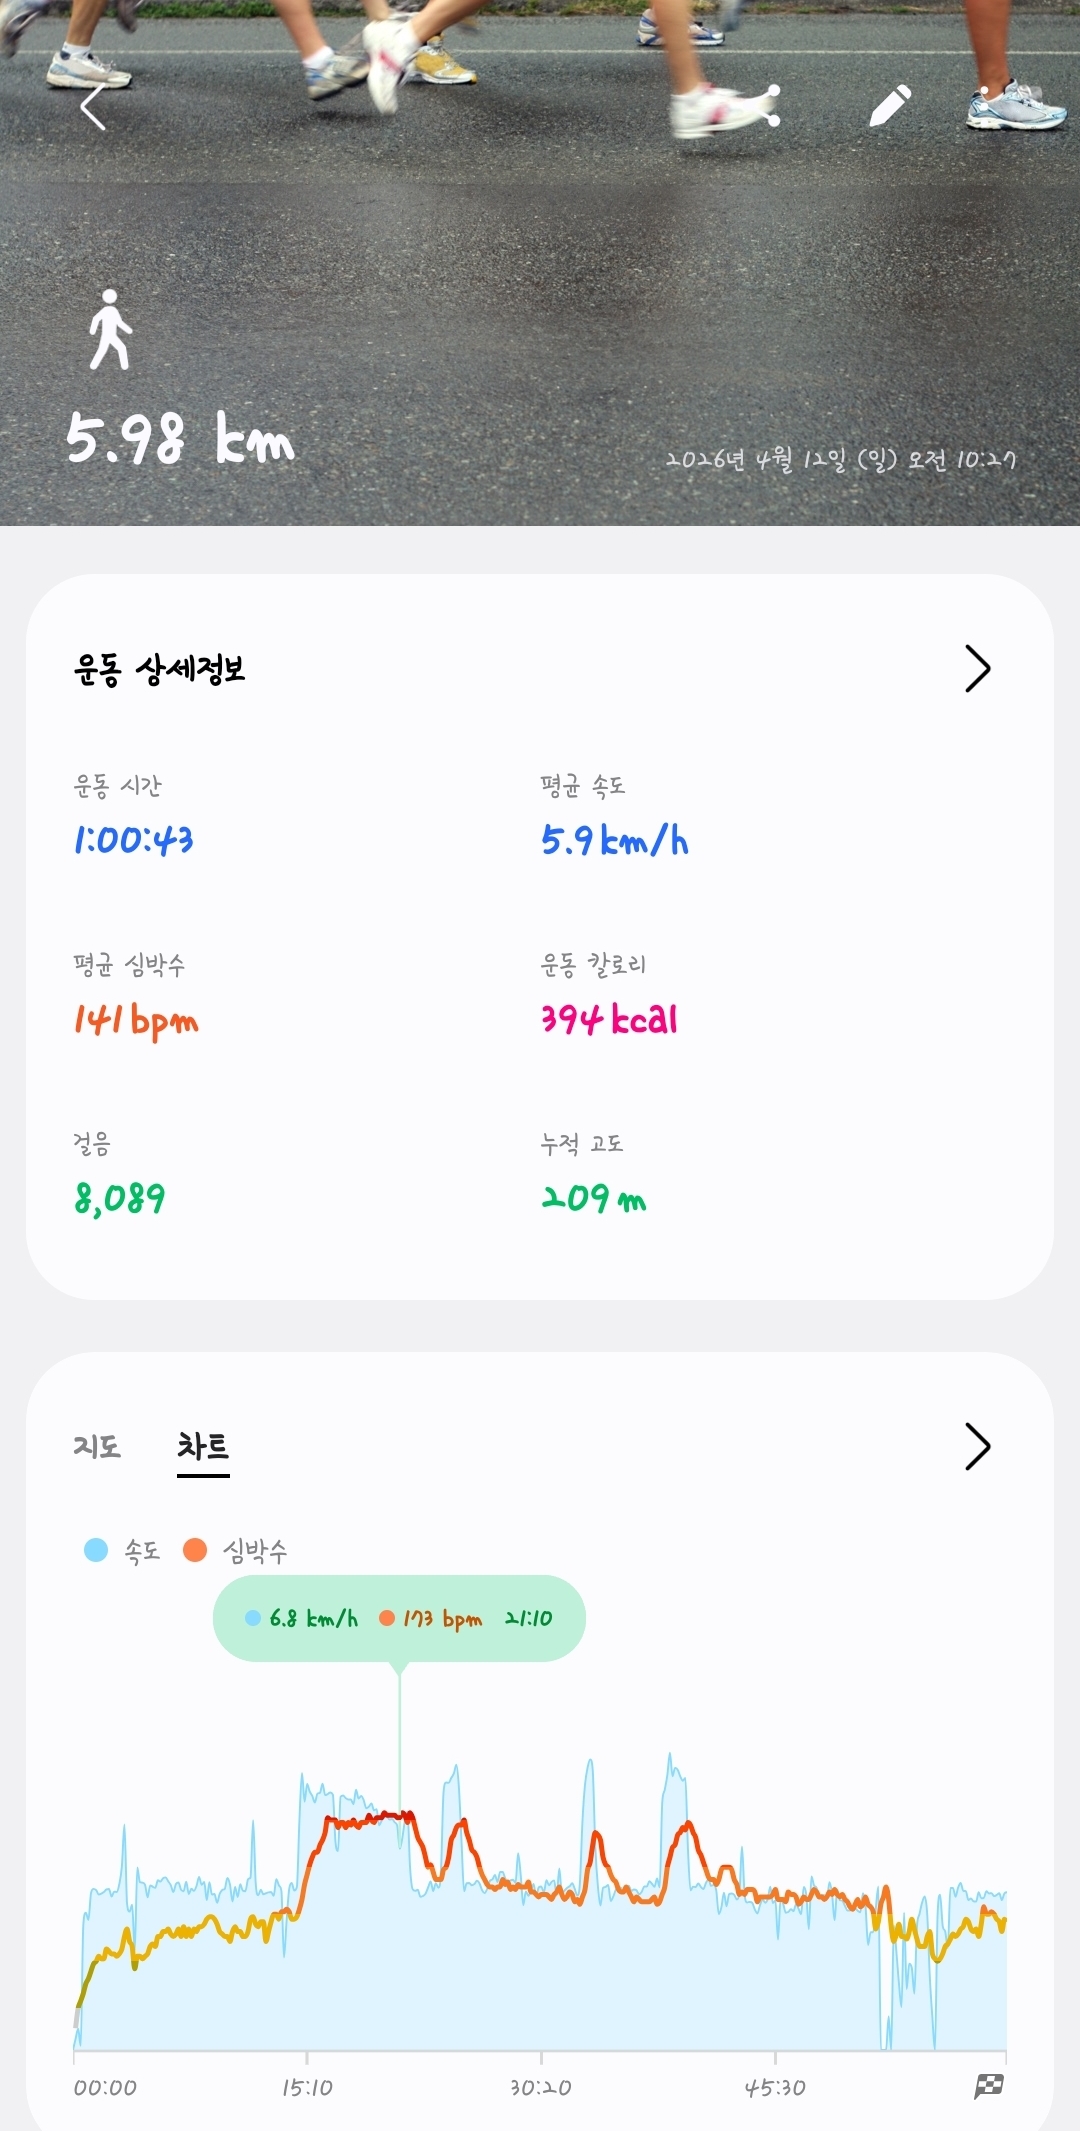
Task: Open the 운동 상세정보 header
Action: [160, 669]
